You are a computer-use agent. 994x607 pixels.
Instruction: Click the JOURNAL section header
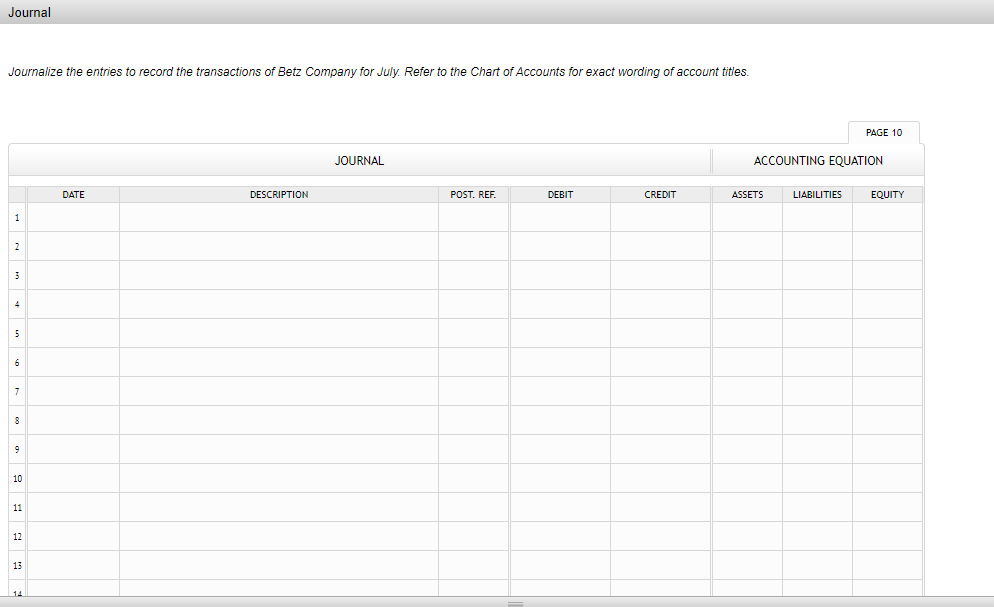click(x=358, y=160)
